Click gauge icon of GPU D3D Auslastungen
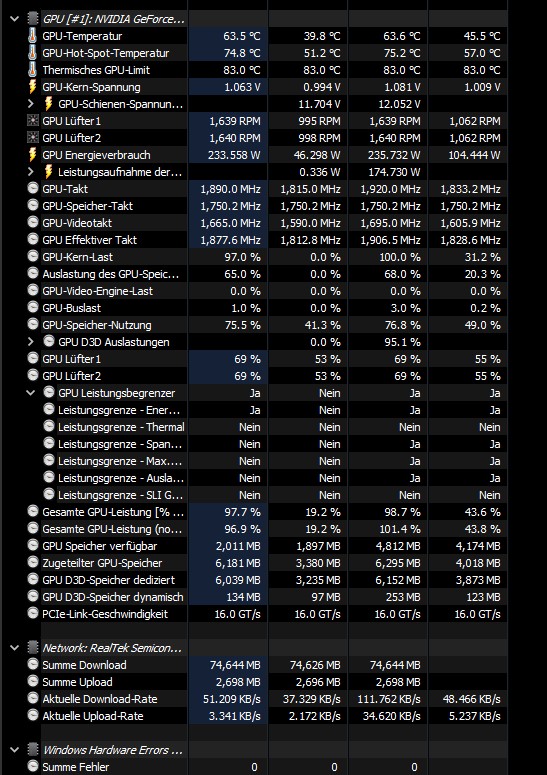The width and height of the screenshot is (547, 775). coord(48,342)
